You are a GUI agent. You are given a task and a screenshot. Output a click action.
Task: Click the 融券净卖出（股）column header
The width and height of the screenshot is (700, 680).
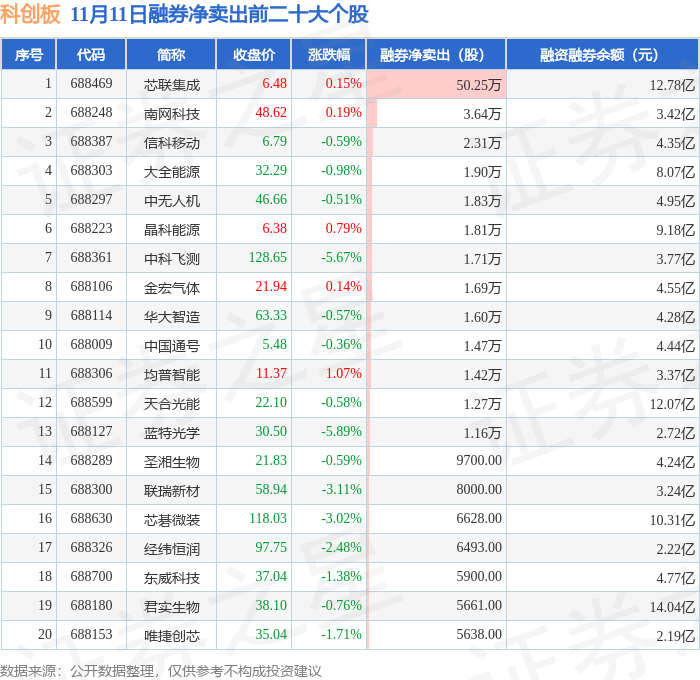pos(436,54)
